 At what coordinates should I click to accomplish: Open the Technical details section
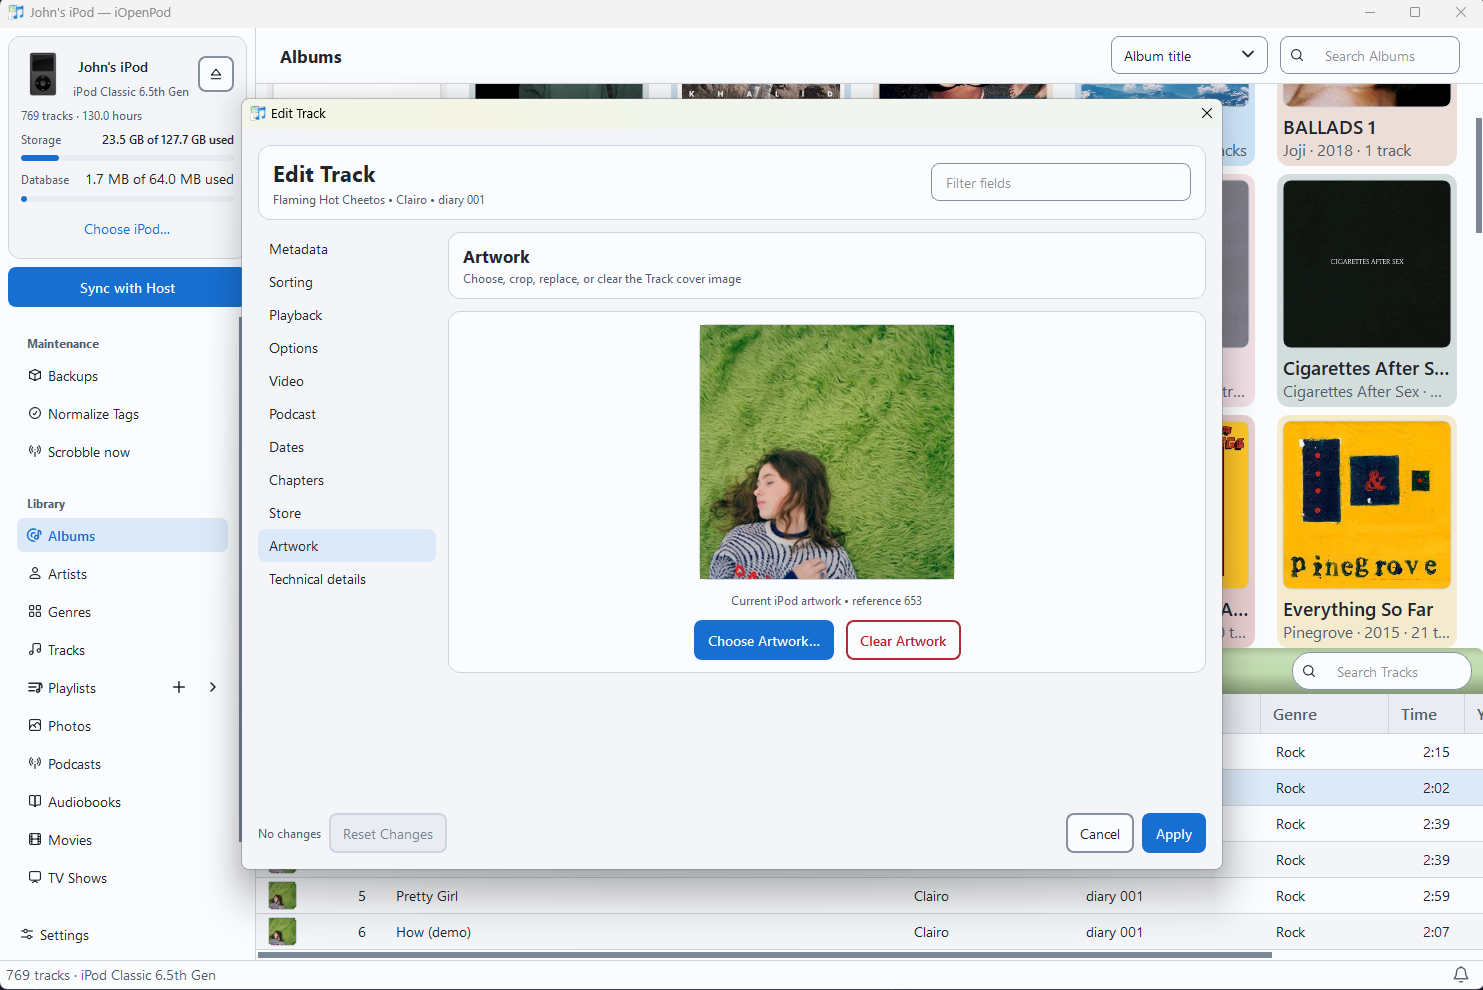[347, 579]
